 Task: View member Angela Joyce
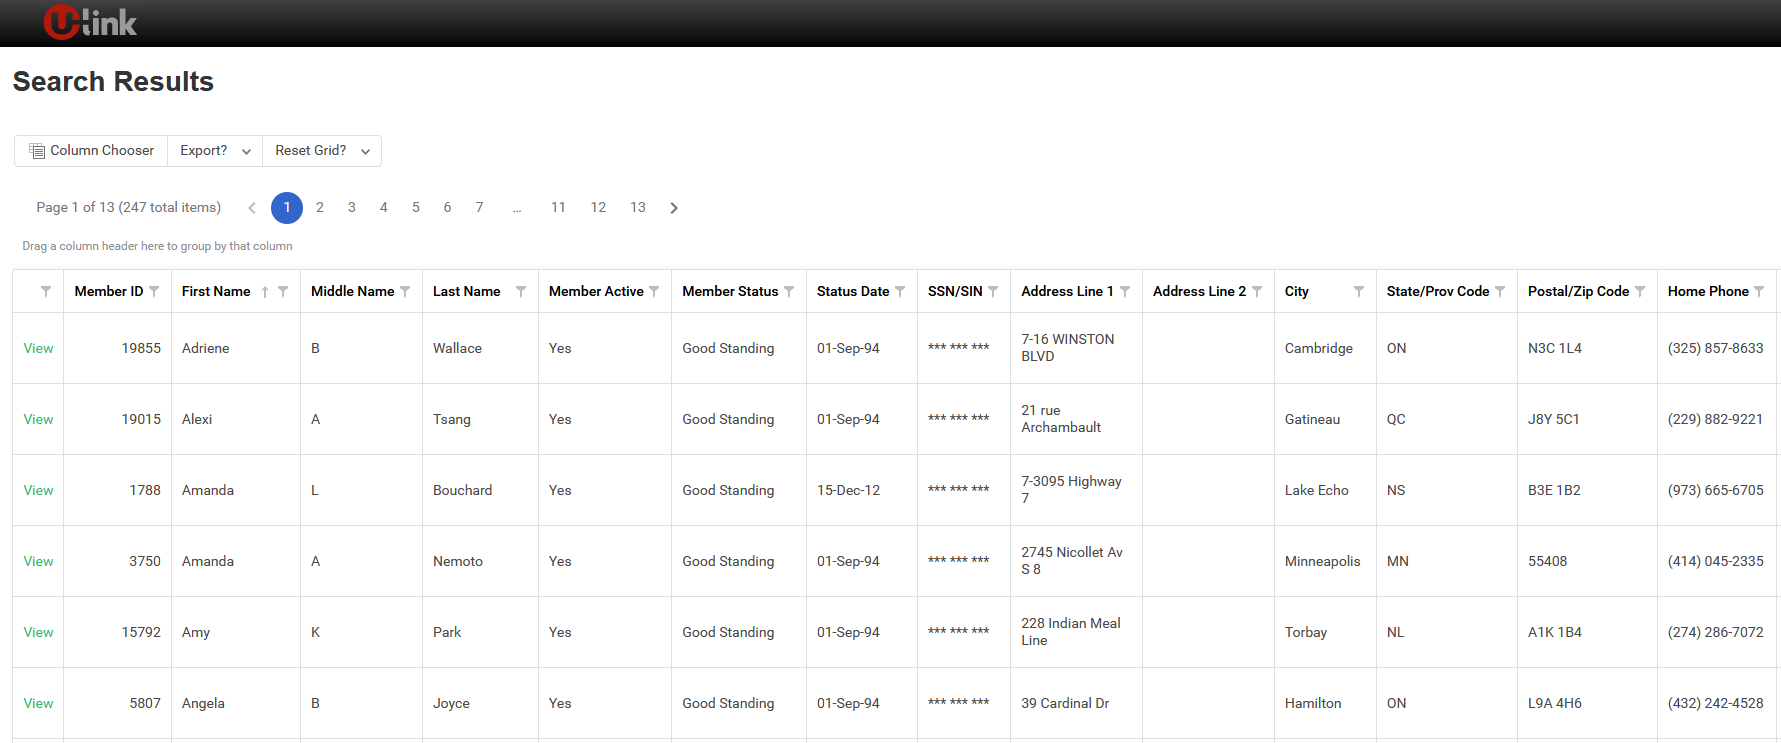point(39,703)
